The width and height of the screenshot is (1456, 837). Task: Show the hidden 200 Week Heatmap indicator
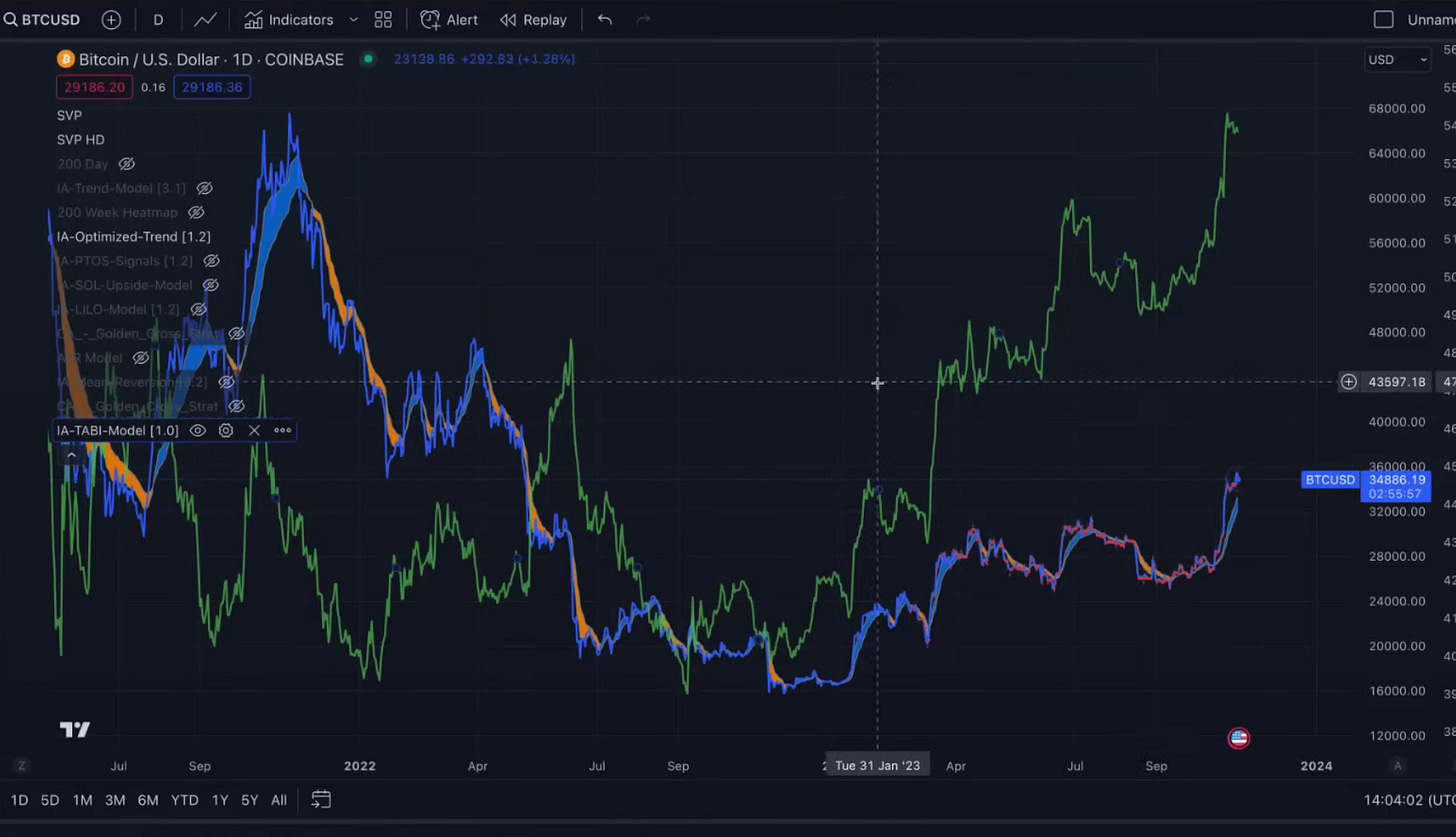(196, 212)
